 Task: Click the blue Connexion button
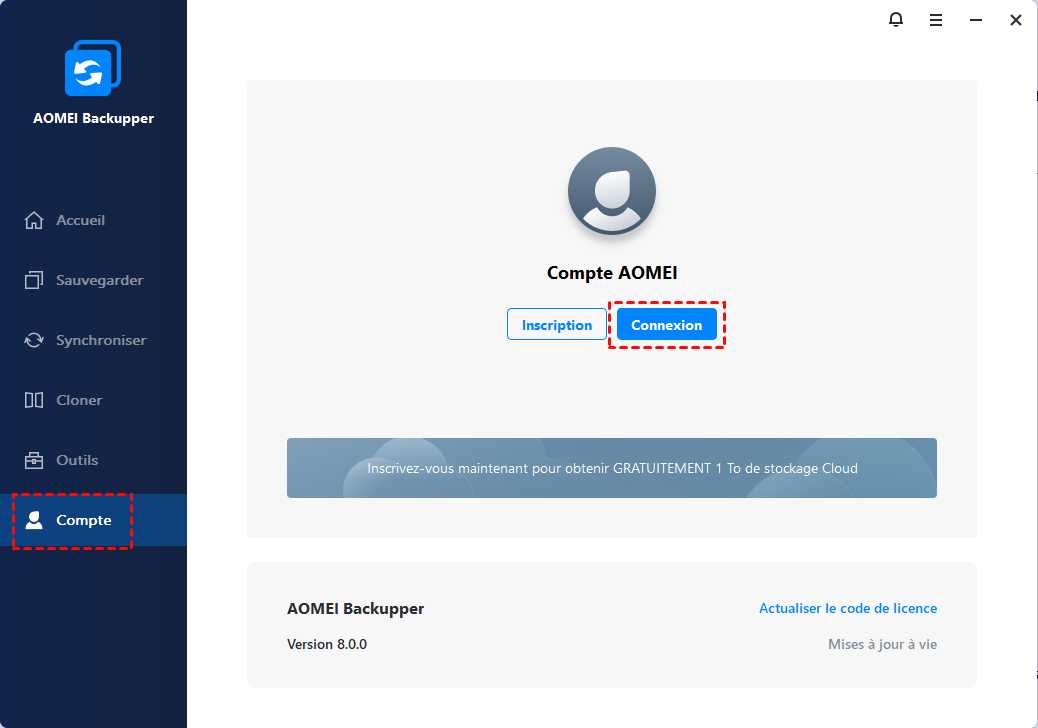(667, 324)
